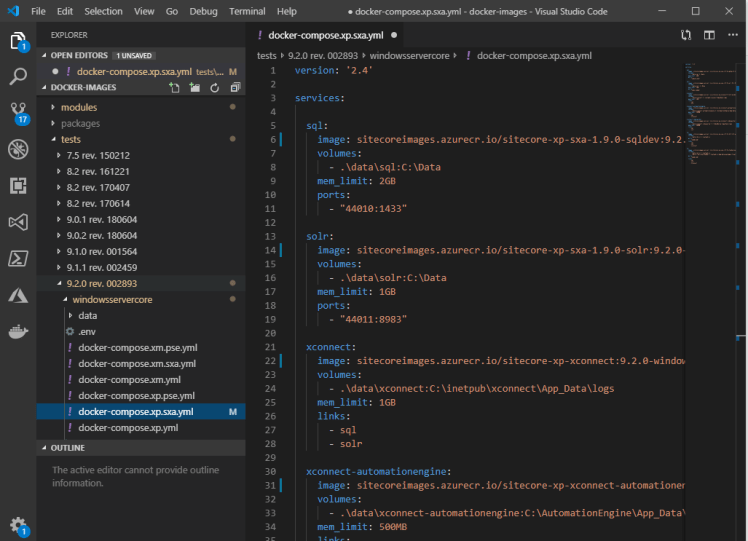
Task: Open docker-compose.xm.yml in the file tree
Action: pyautogui.click(x=129, y=379)
